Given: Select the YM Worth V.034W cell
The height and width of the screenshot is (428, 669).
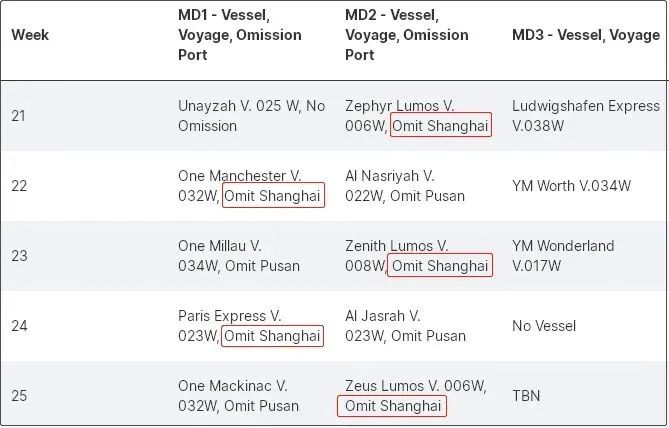Looking at the screenshot, I should click(571, 186).
